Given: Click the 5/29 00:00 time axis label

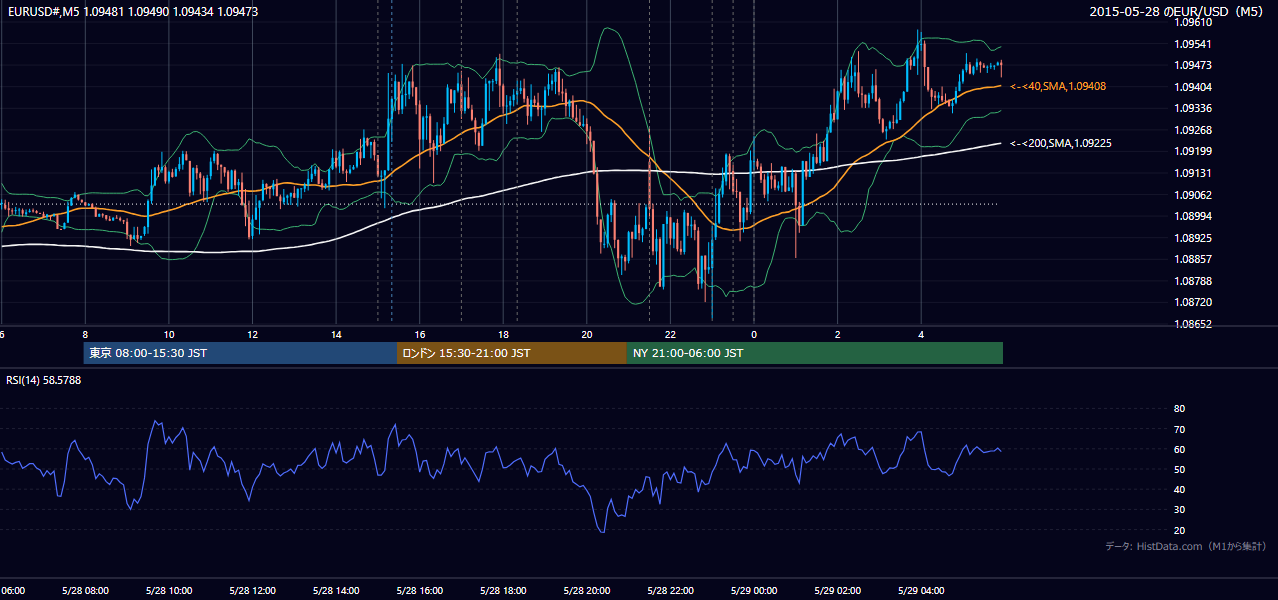Looking at the screenshot, I should (754, 591).
